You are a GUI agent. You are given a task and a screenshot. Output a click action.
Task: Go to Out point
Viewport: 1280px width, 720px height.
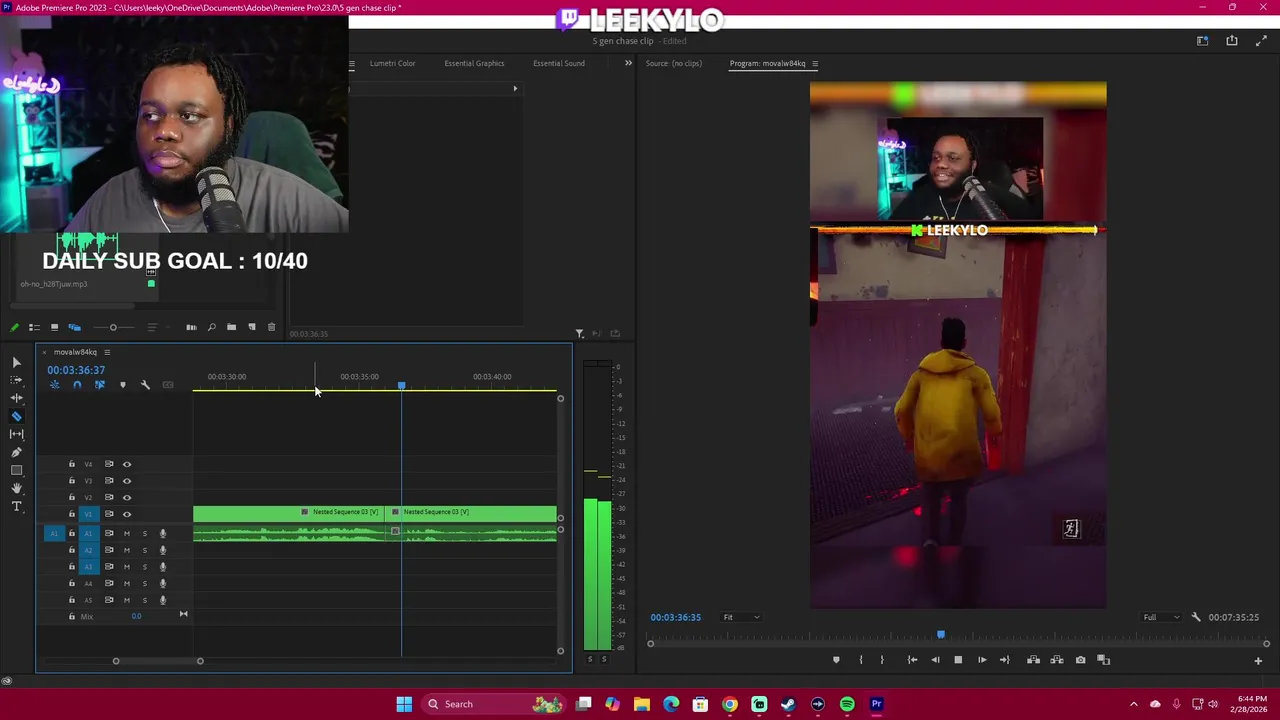pyautogui.click(x=1004, y=660)
